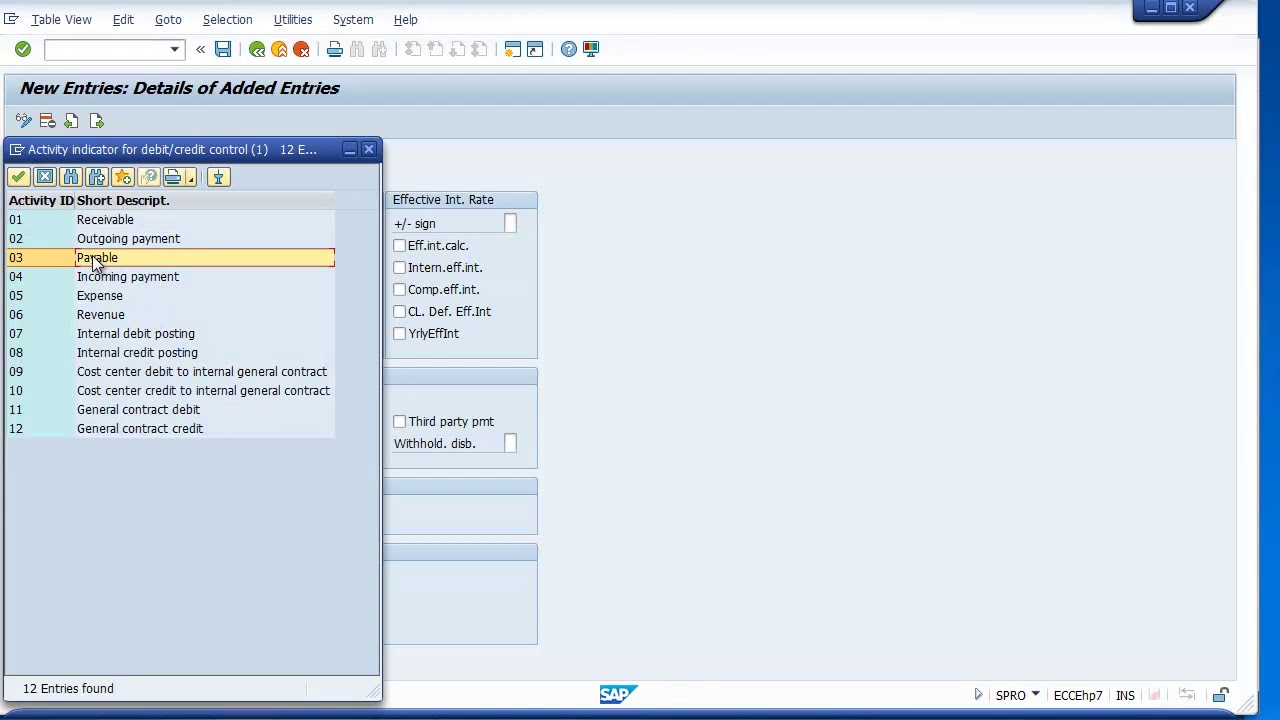The width and height of the screenshot is (1280, 720).
Task: Open the Edit menu
Action: [123, 19]
